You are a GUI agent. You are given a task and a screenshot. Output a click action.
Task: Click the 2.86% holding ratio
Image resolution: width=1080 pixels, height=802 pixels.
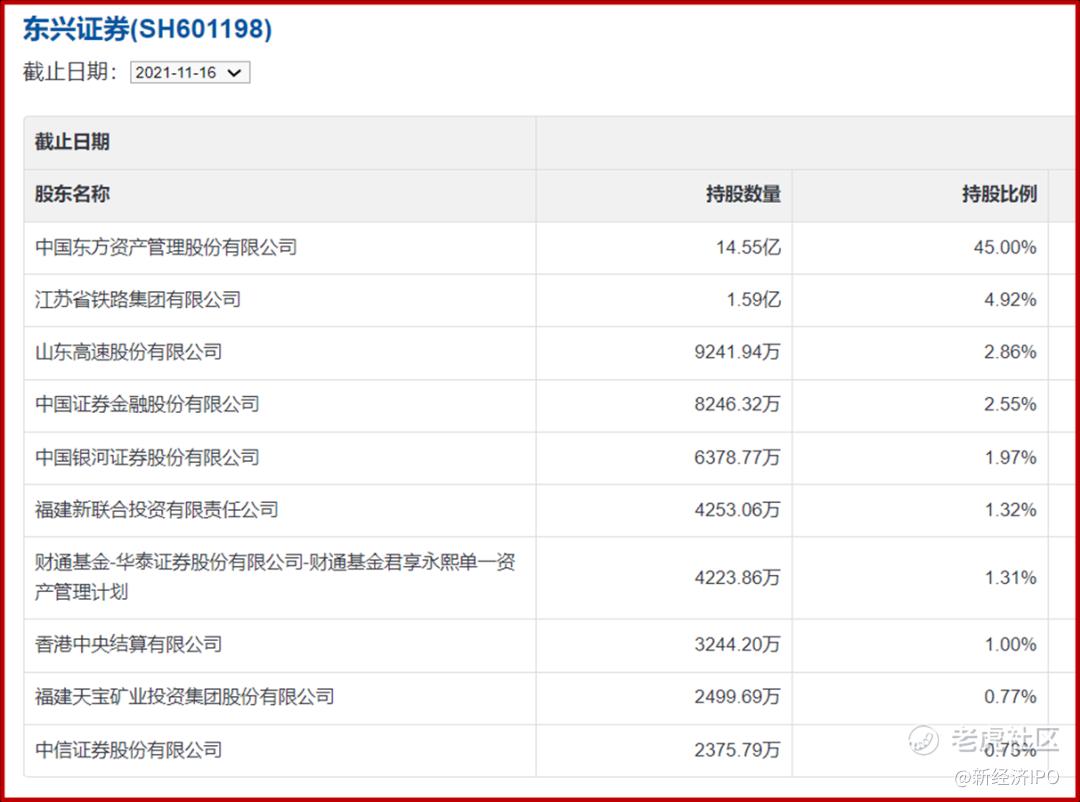(1010, 352)
